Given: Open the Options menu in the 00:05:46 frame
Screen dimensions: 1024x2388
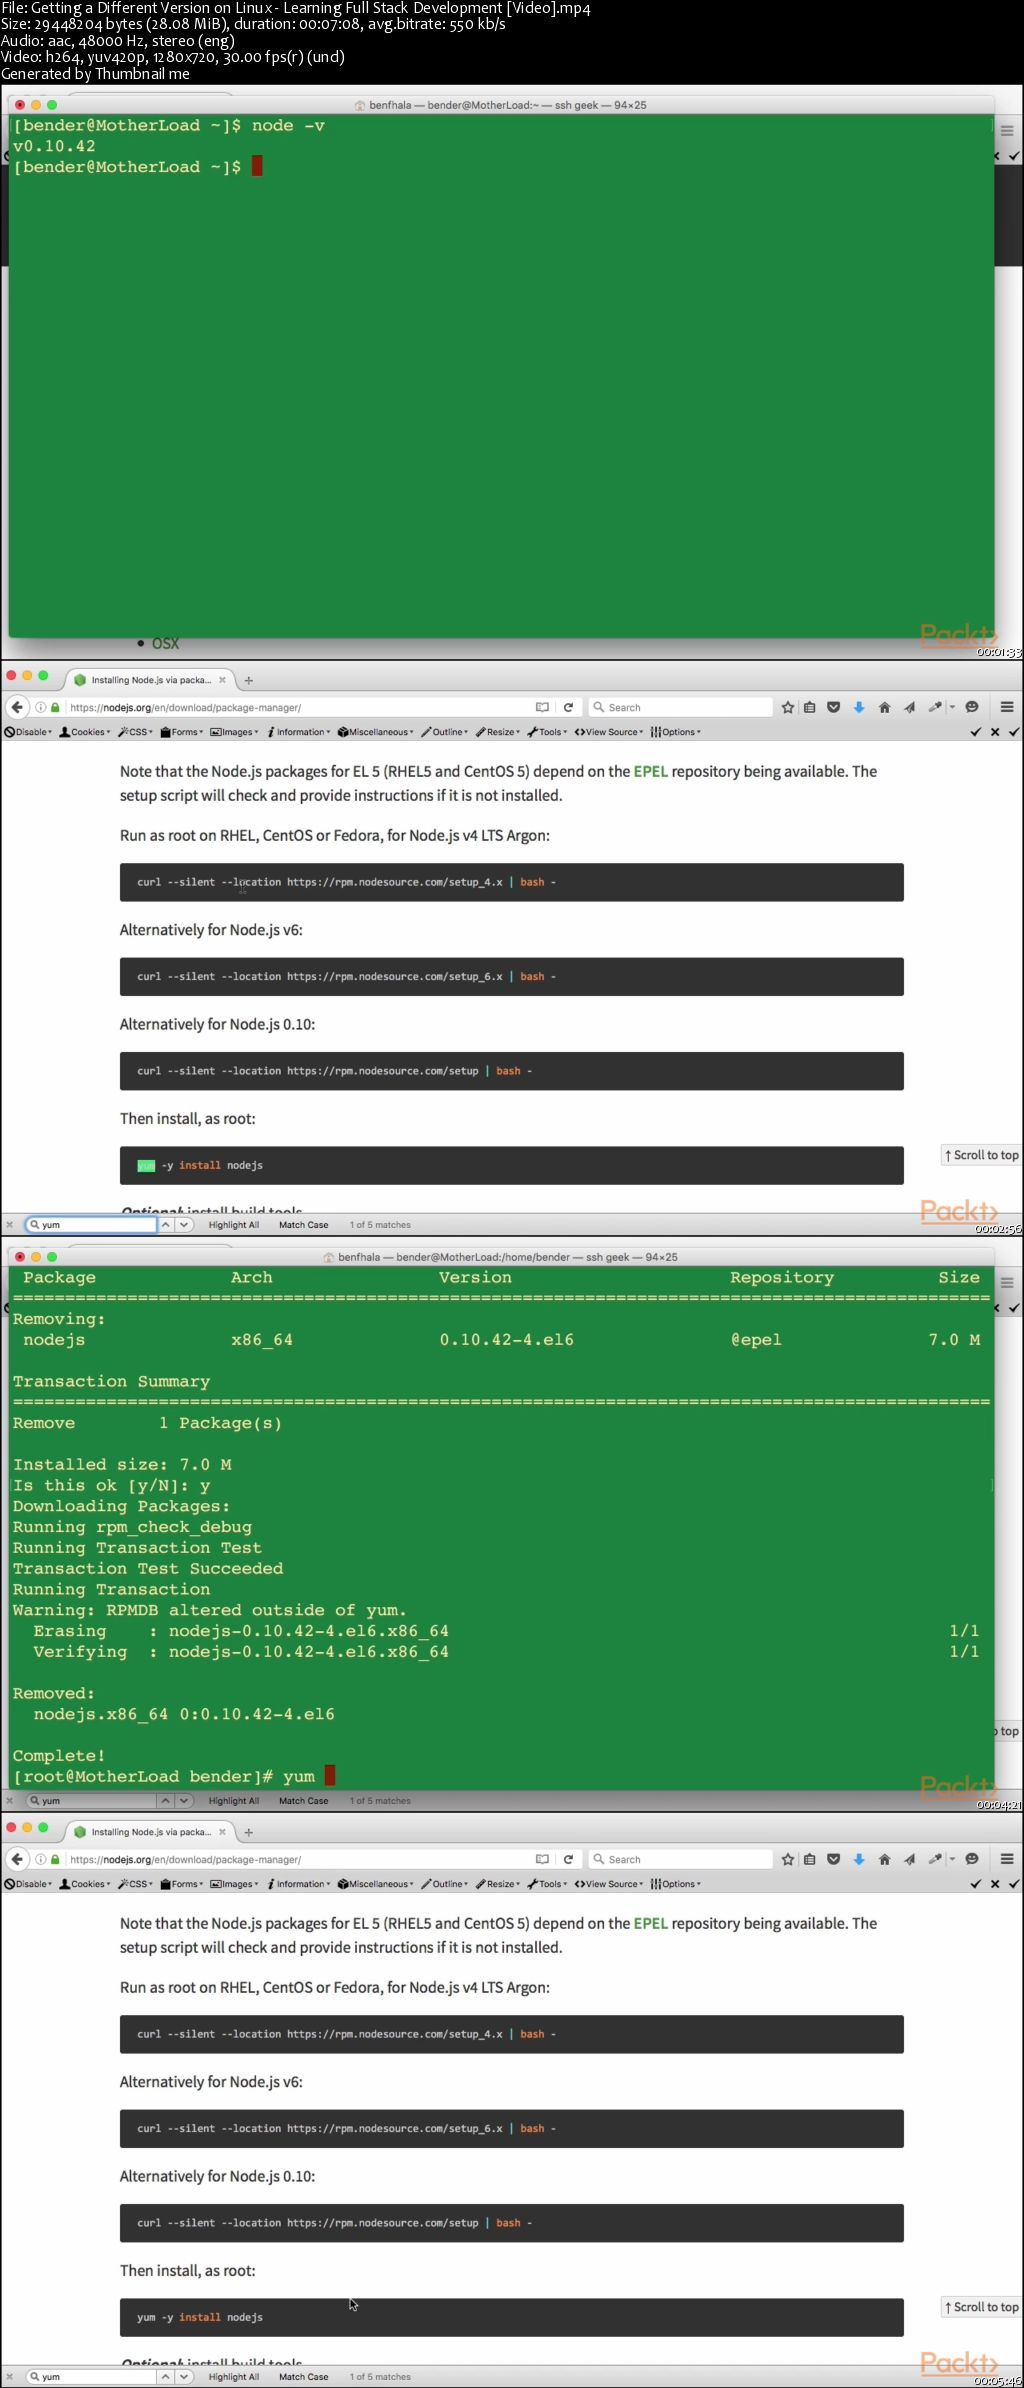Looking at the screenshot, I should pyautogui.click(x=676, y=1884).
